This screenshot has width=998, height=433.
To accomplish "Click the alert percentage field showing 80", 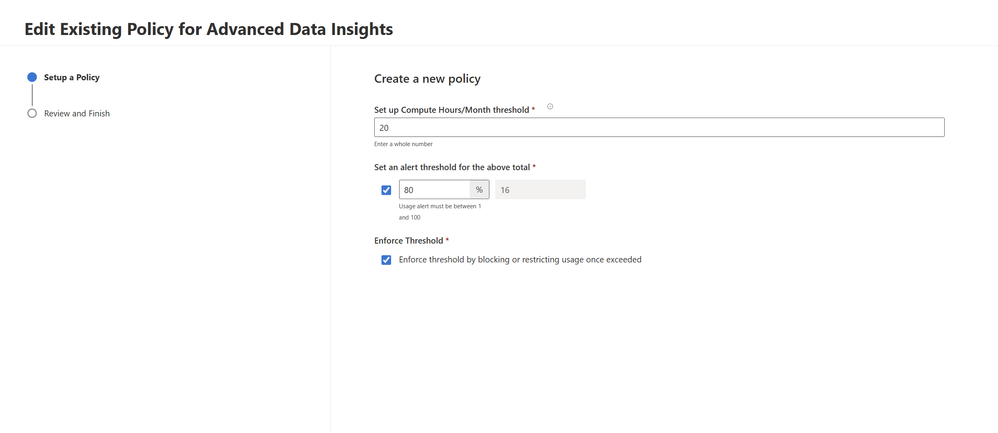I will 434,190.
